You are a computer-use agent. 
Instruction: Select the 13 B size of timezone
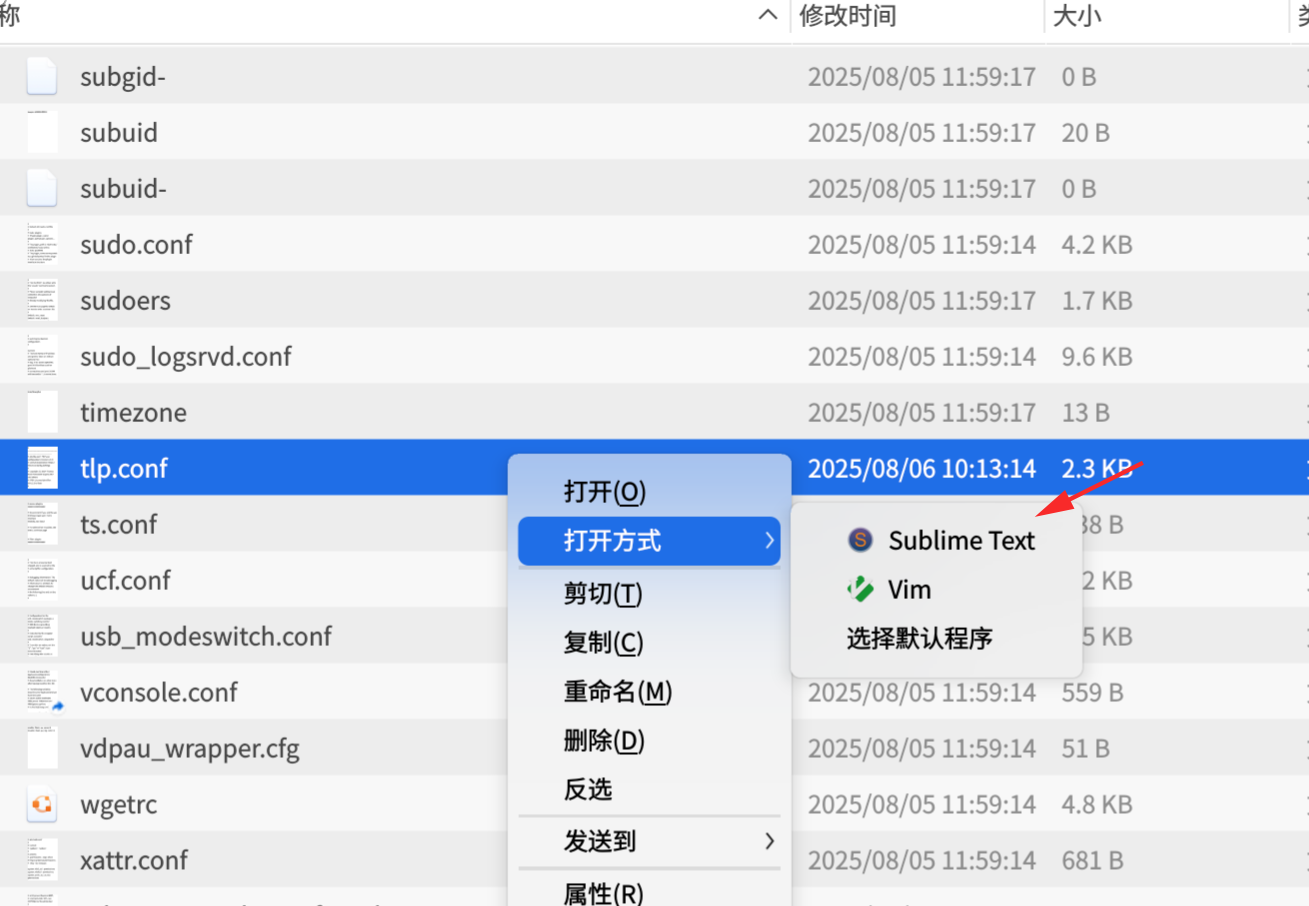click(x=1086, y=413)
